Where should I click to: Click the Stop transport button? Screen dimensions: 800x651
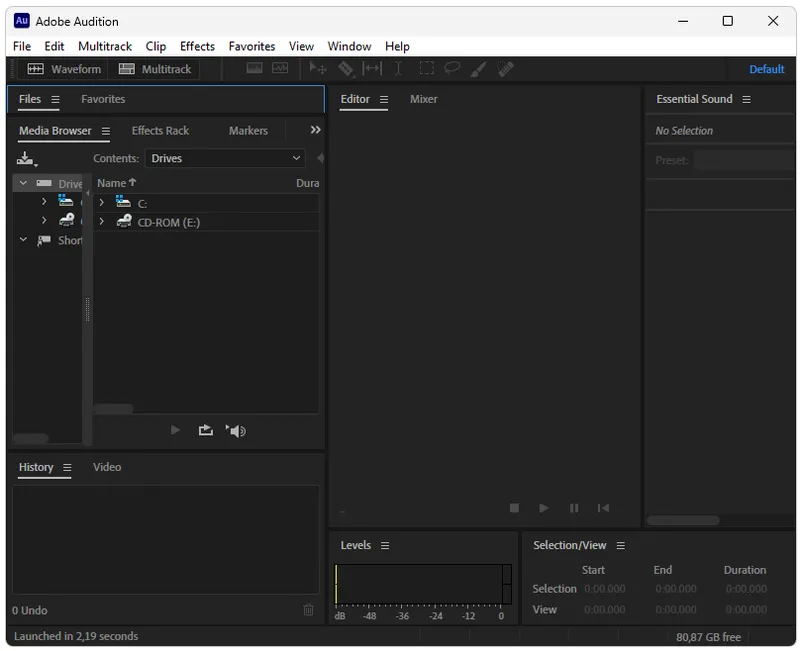pos(514,508)
